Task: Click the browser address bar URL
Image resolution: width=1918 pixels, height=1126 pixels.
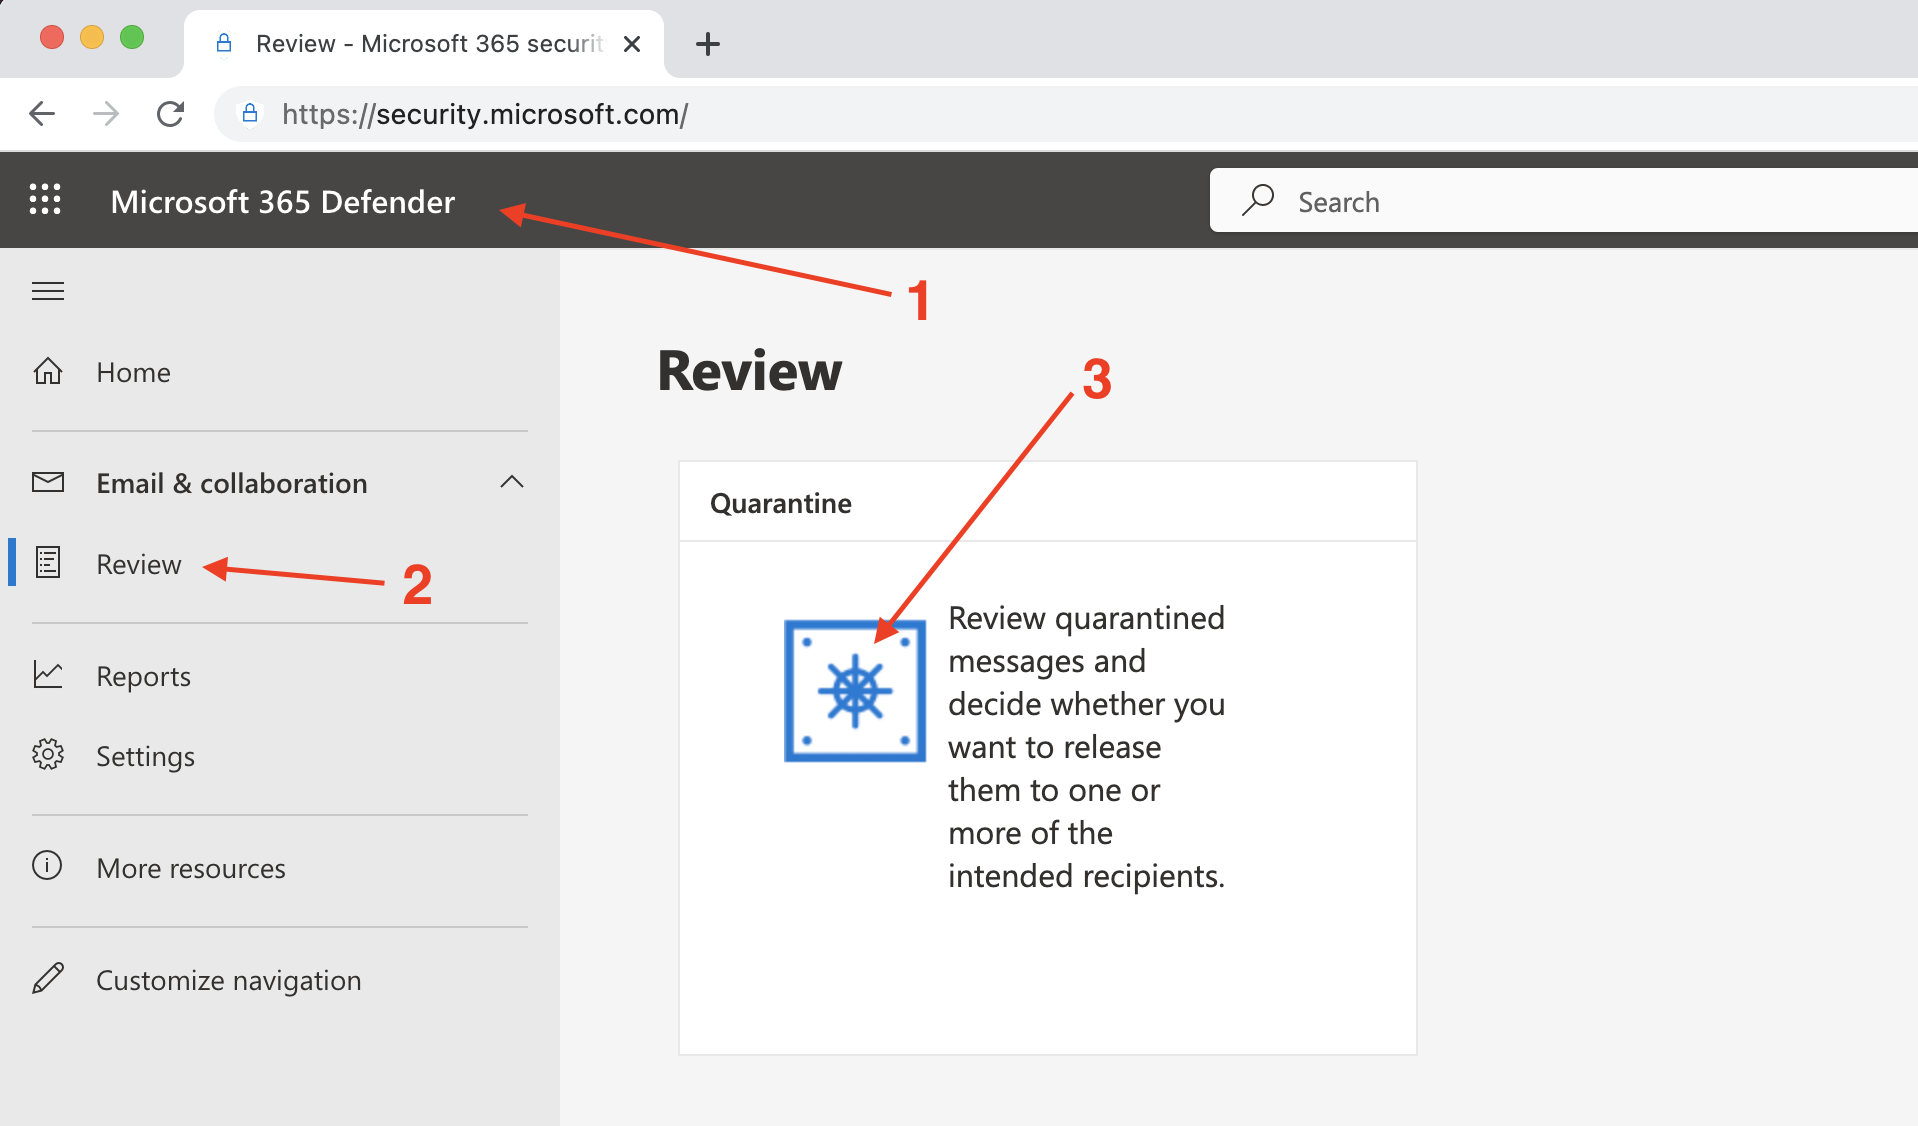Action: (484, 114)
